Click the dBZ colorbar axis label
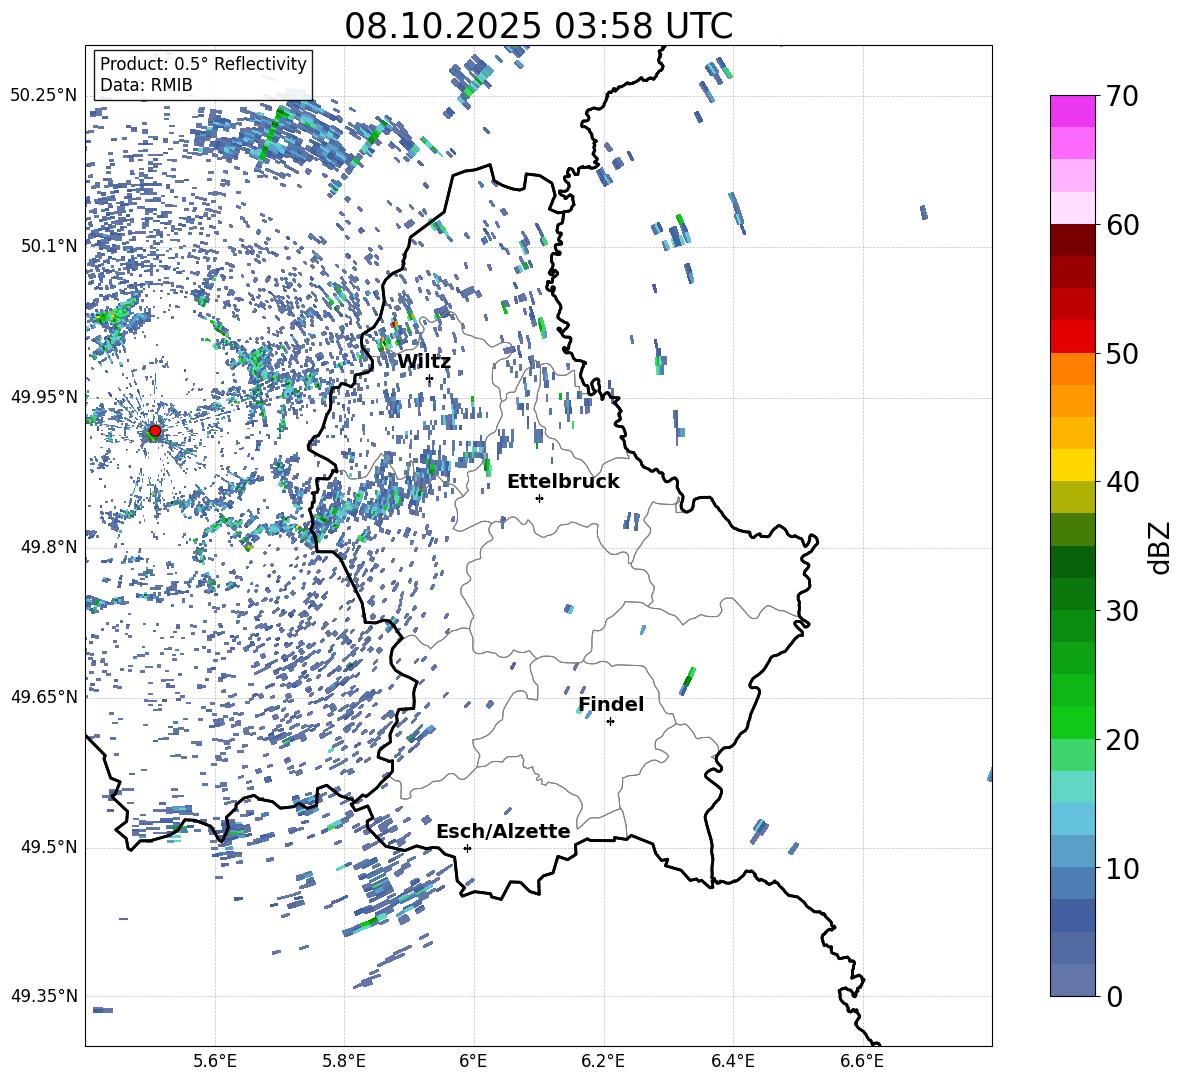 pyautogui.click(x=1160, y=547)
